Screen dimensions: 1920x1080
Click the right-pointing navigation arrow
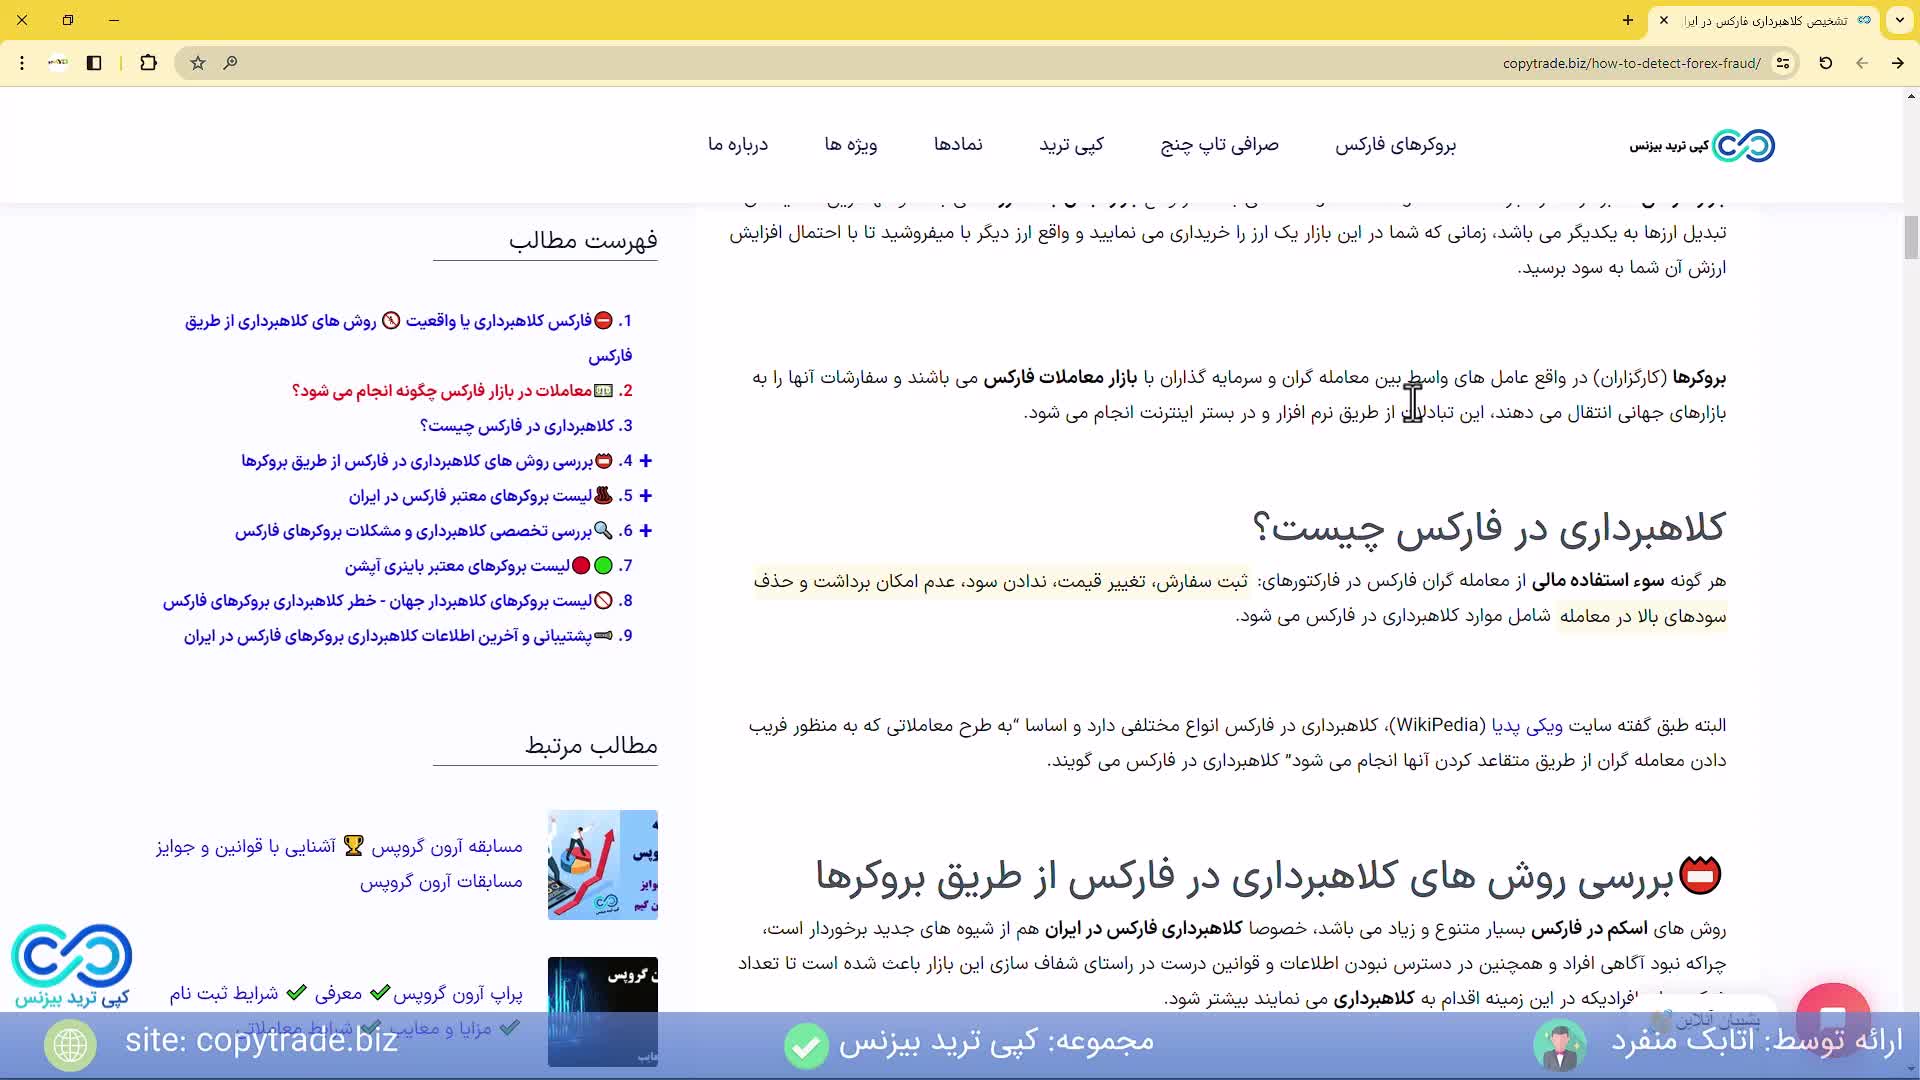coord(1897,63)
